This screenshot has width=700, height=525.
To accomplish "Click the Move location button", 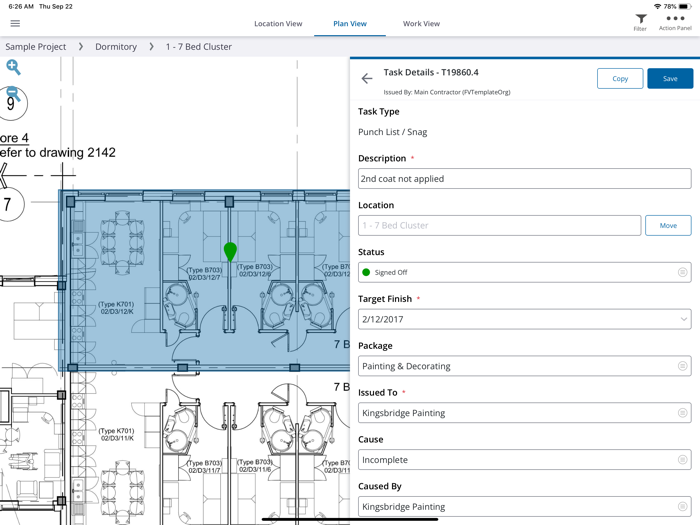I will (x=668, y=225).
